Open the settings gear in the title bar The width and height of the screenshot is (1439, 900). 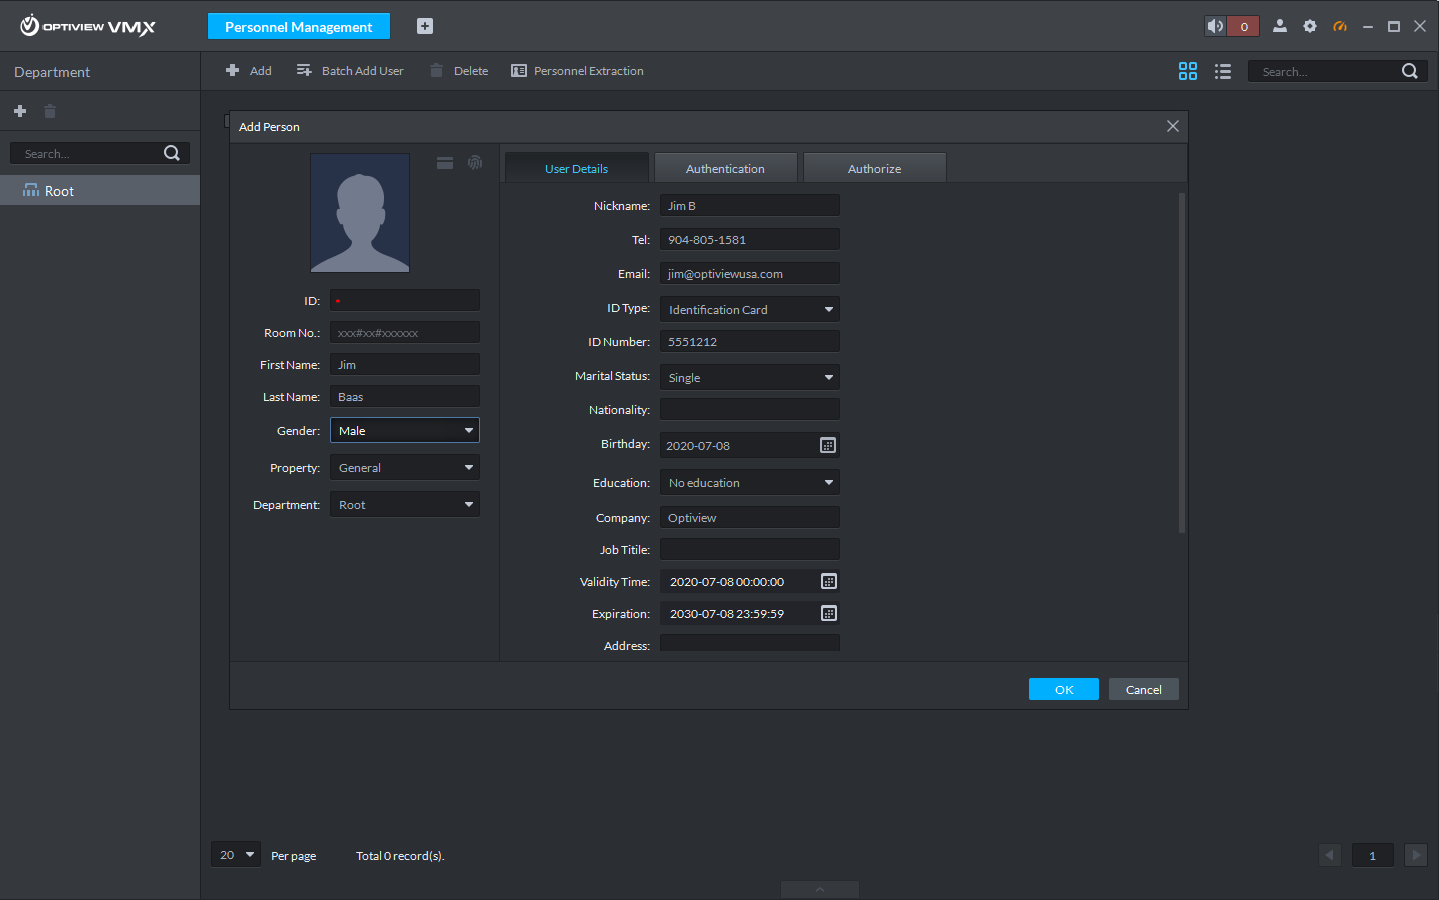1309,26
